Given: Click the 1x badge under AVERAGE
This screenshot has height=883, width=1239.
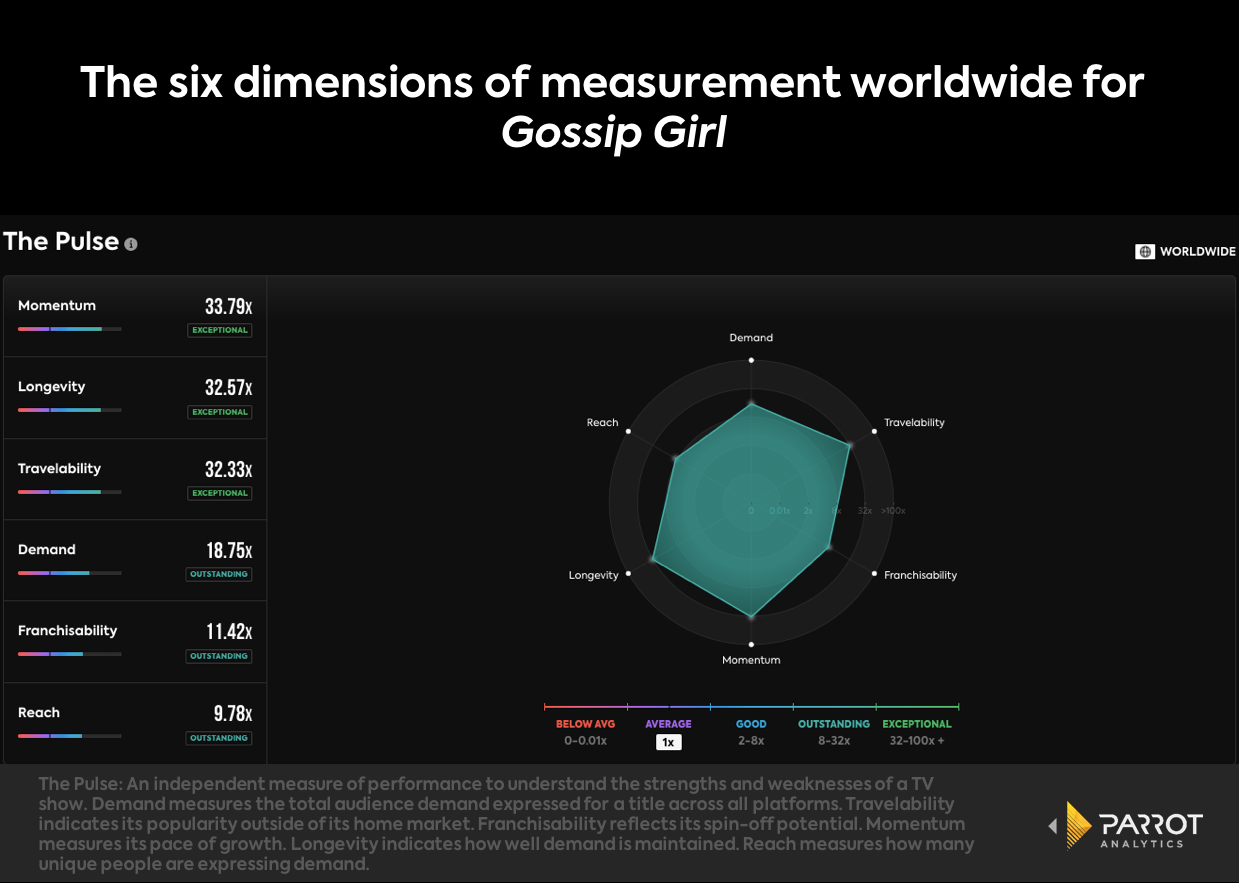Looking at the screenshot, I should pos(668,742).
